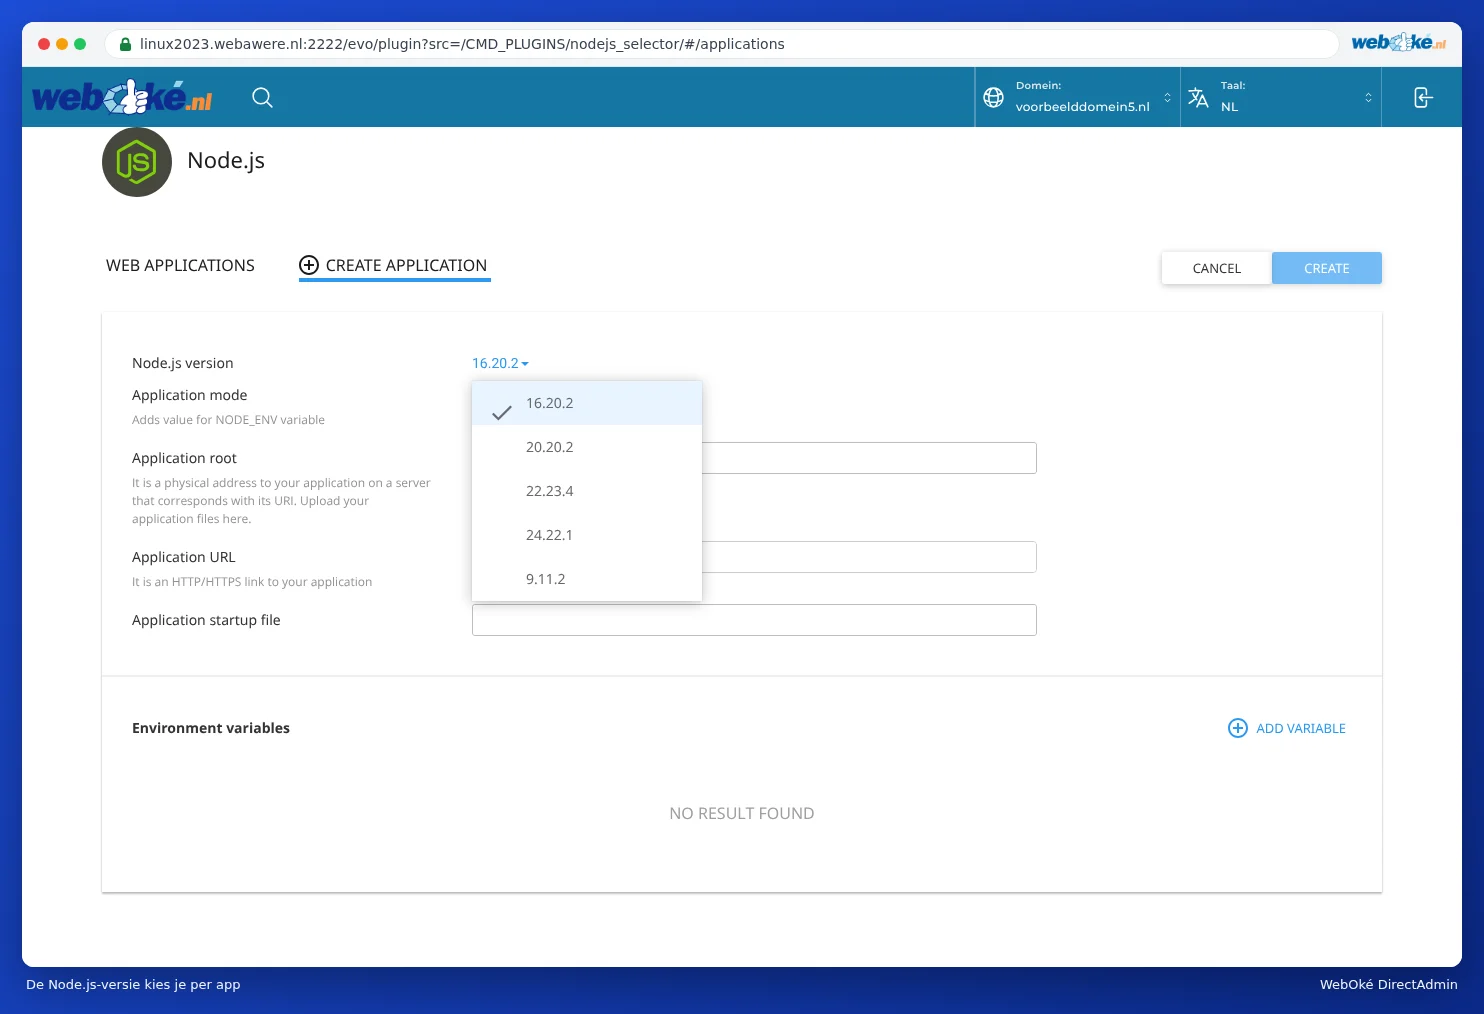The image size is (1484, 1014).
Task: Click the Create button
Action: tap(1327, 268)
